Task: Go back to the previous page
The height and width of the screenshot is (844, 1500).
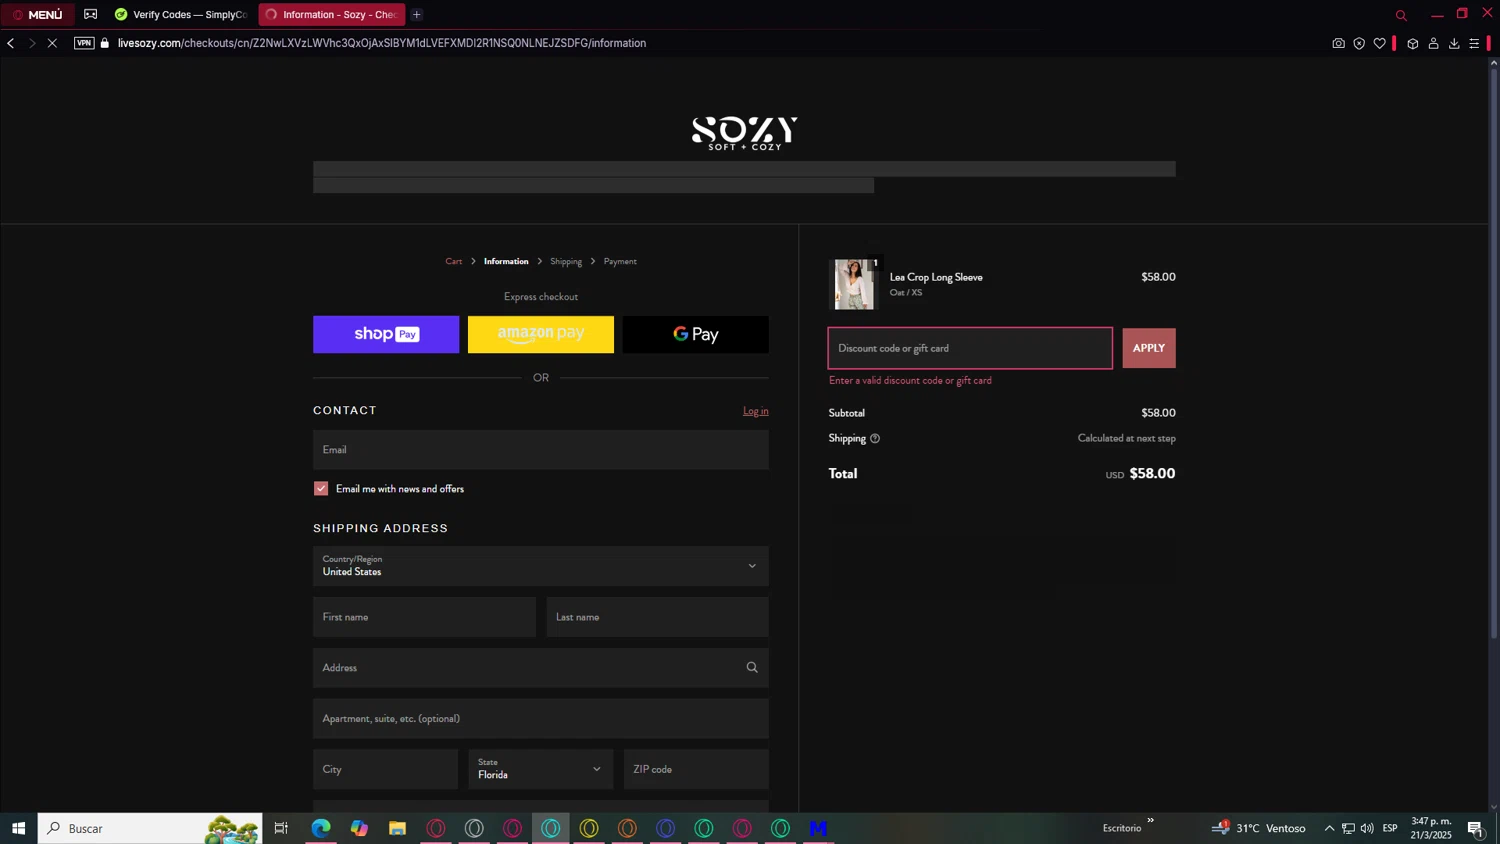Action: pyautogui.click(x=11, y=43)
